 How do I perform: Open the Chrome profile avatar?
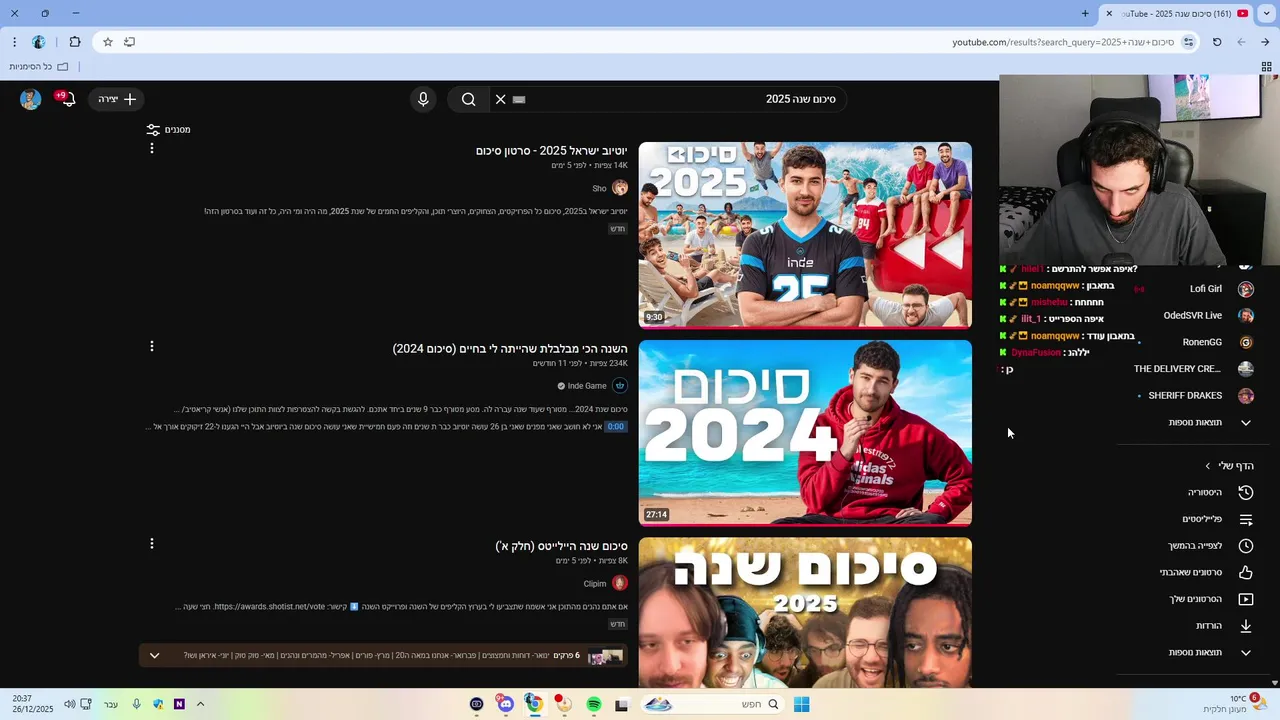tap(39, 42)
